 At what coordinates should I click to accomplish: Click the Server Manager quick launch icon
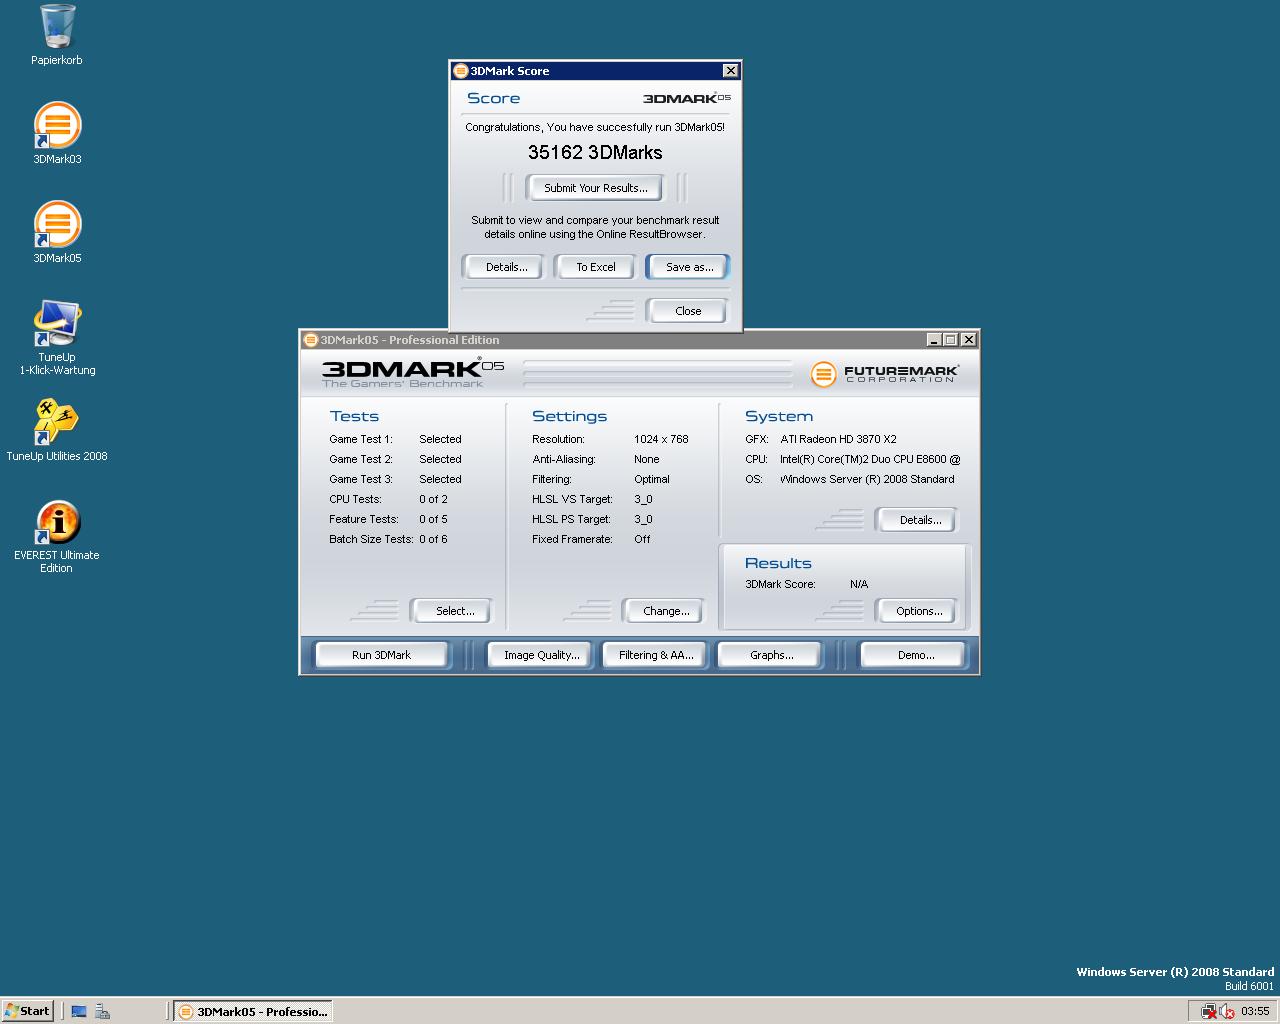[x=102, y=1011]
